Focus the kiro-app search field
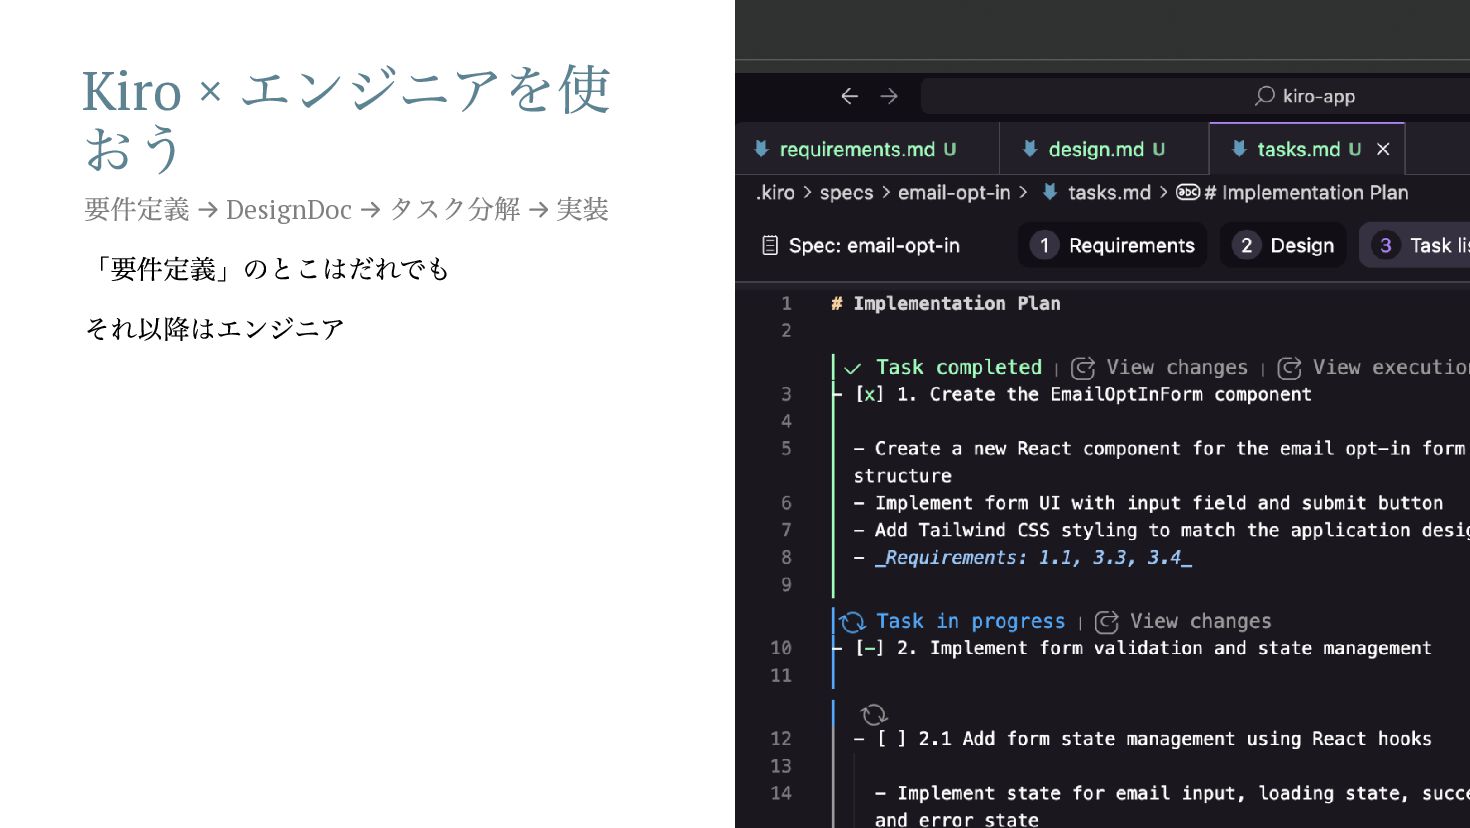 coord(1195,96)
